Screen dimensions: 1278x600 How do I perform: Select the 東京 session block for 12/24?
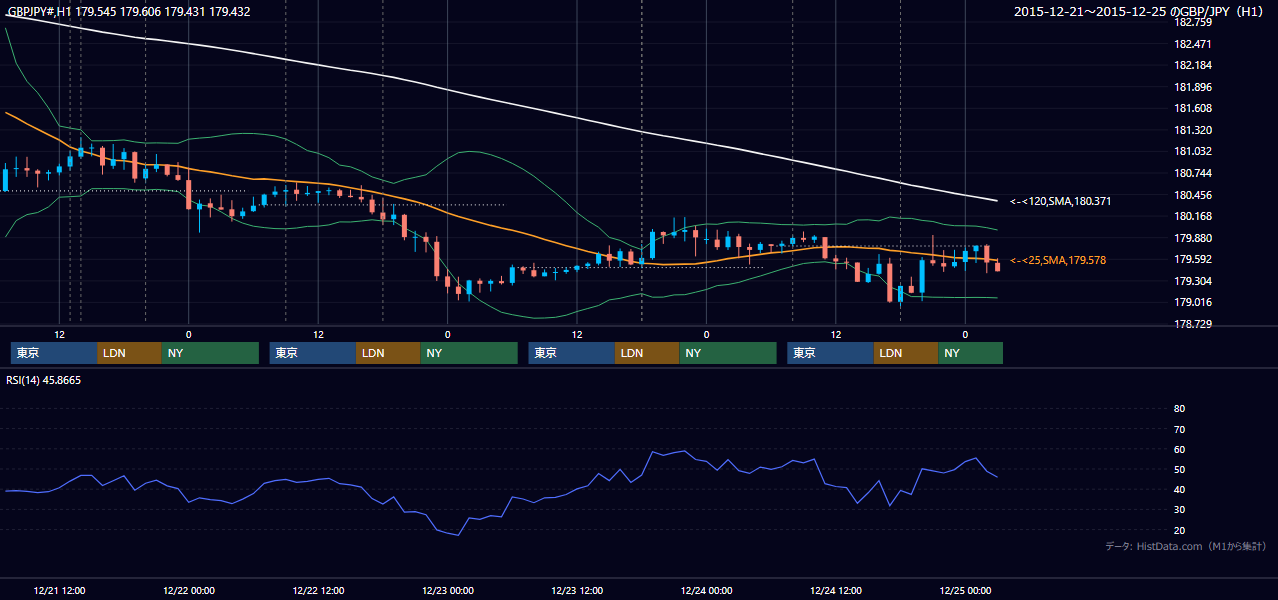click(831, 353)
